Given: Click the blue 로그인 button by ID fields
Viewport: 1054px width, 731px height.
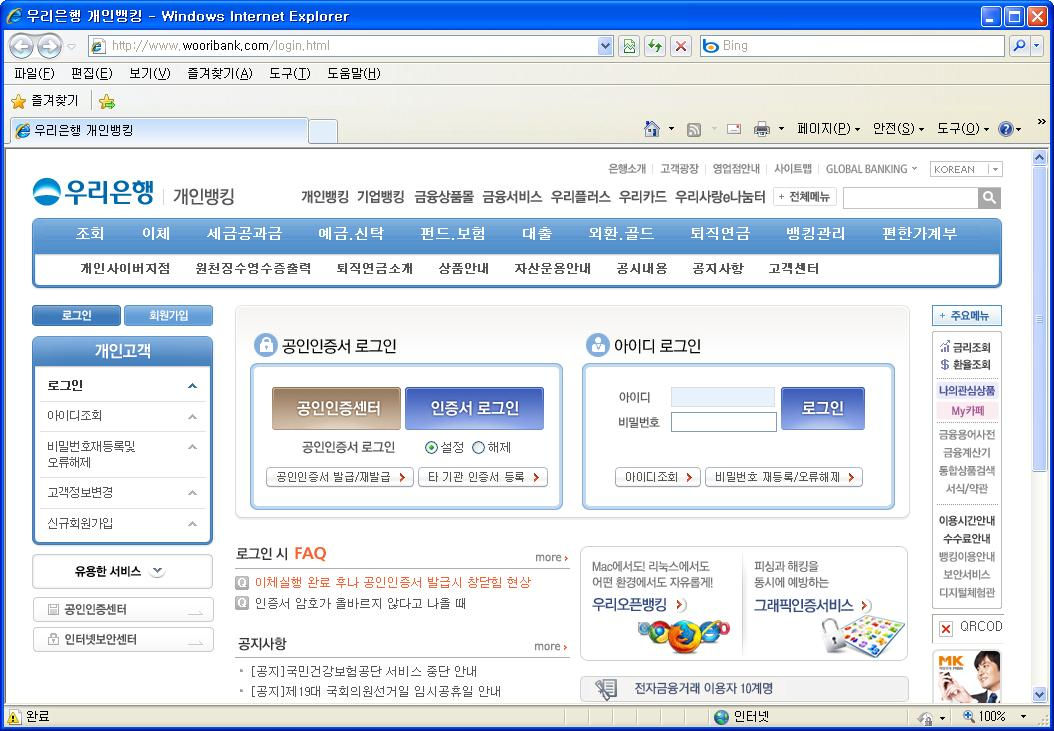Looking at the screenshot, I should (x=823, y=408).
